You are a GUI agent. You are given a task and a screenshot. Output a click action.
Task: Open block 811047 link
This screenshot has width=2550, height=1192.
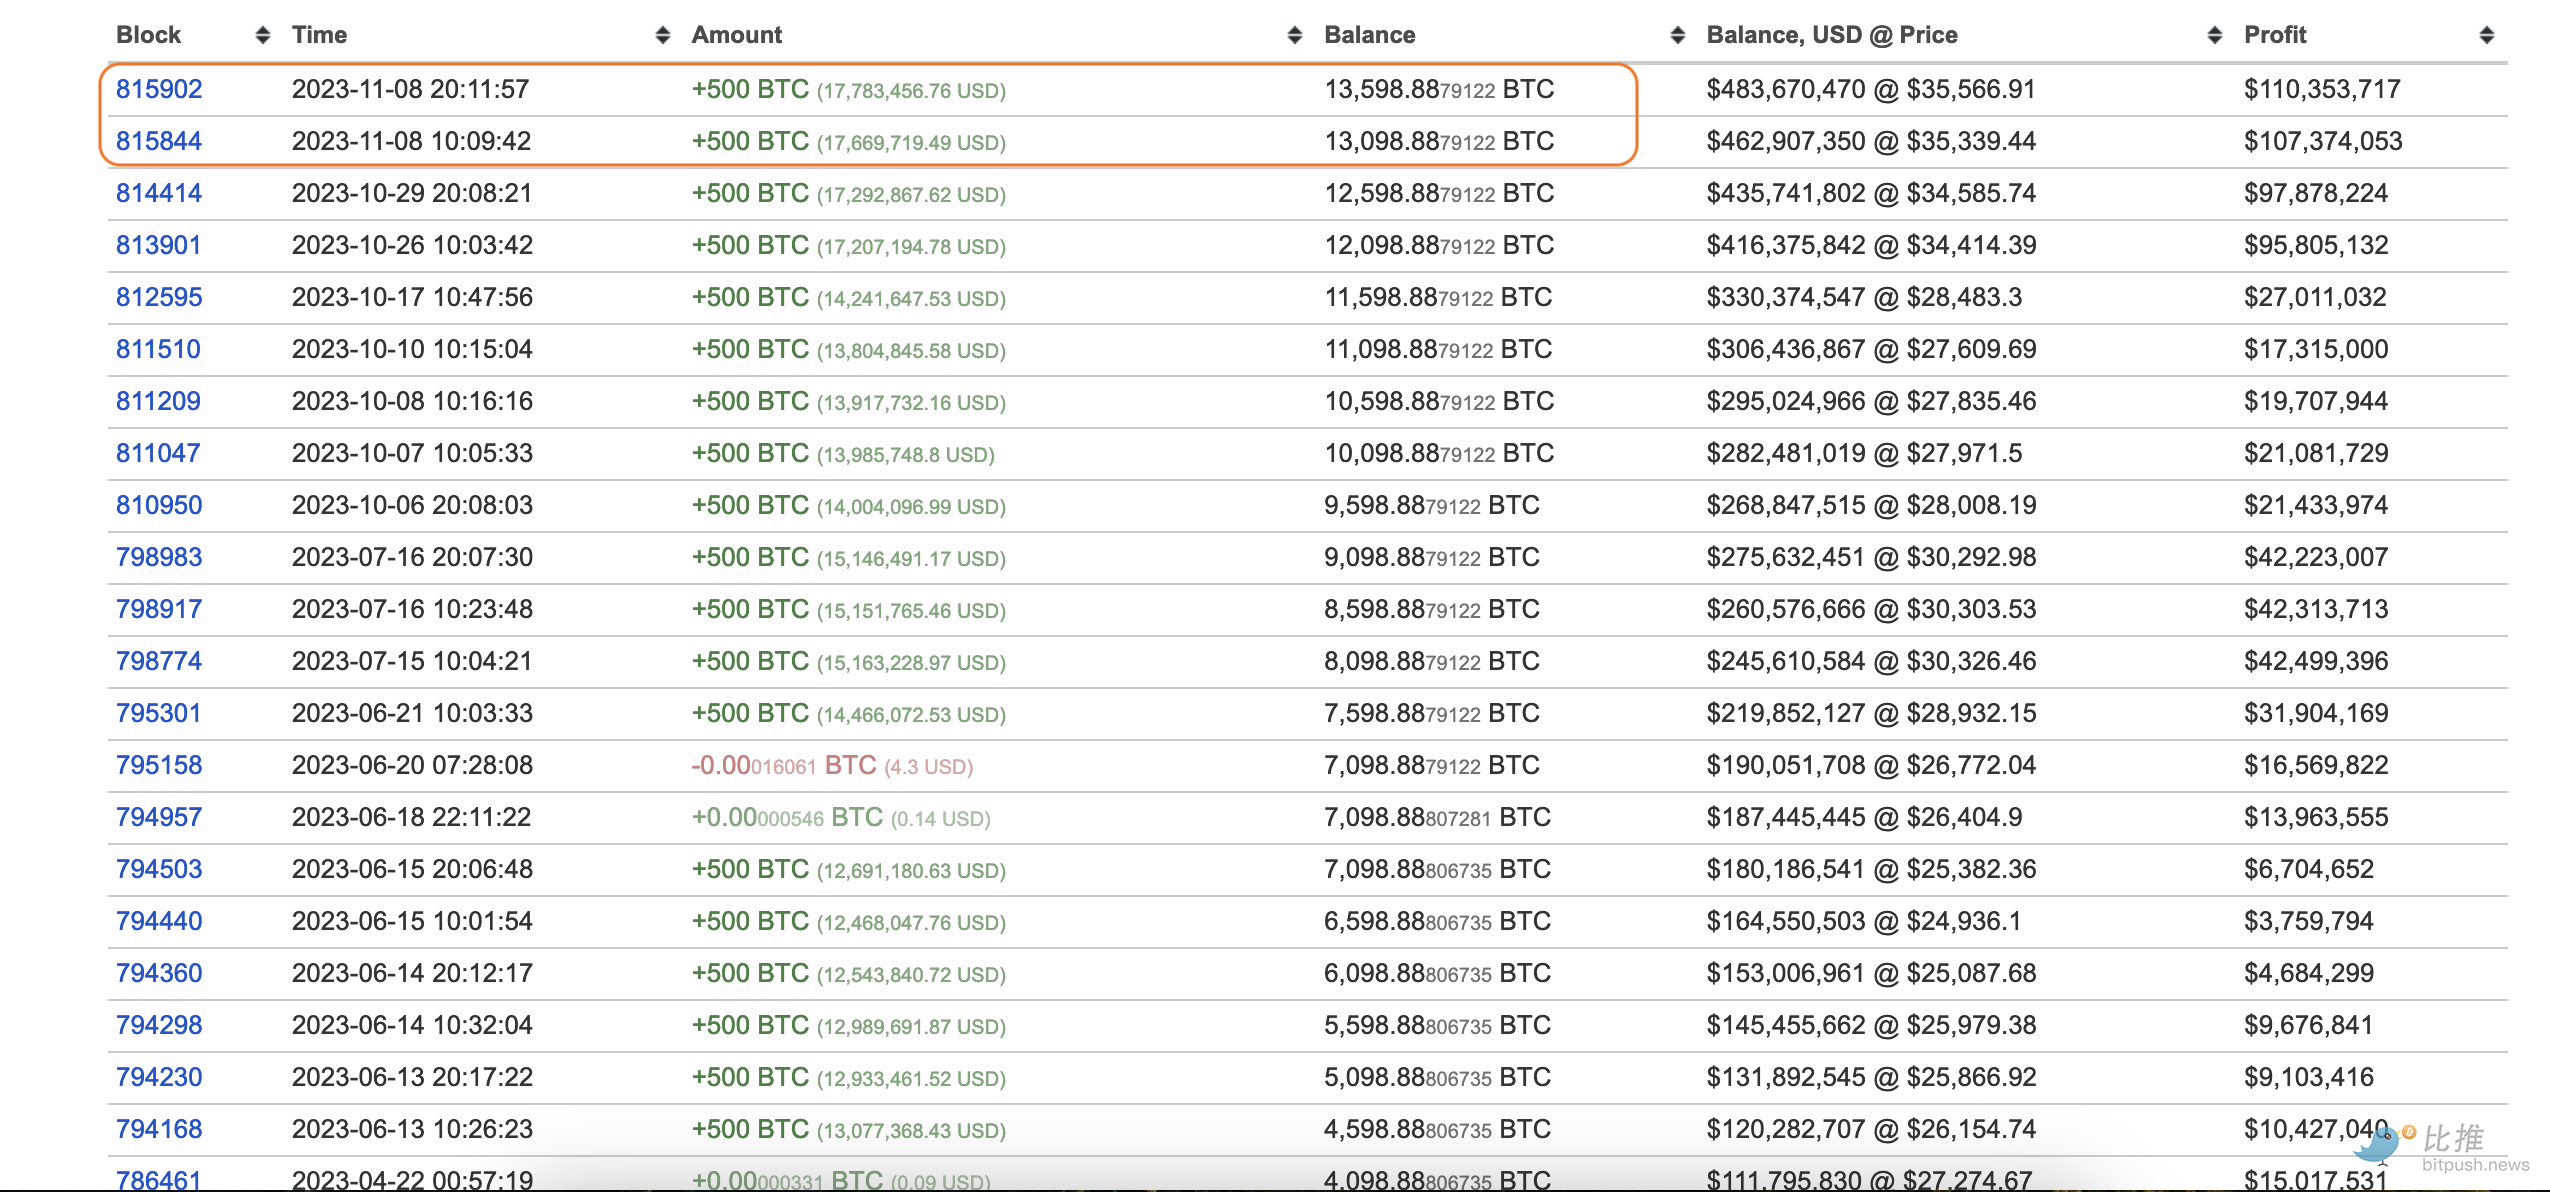tap(158, 453)
